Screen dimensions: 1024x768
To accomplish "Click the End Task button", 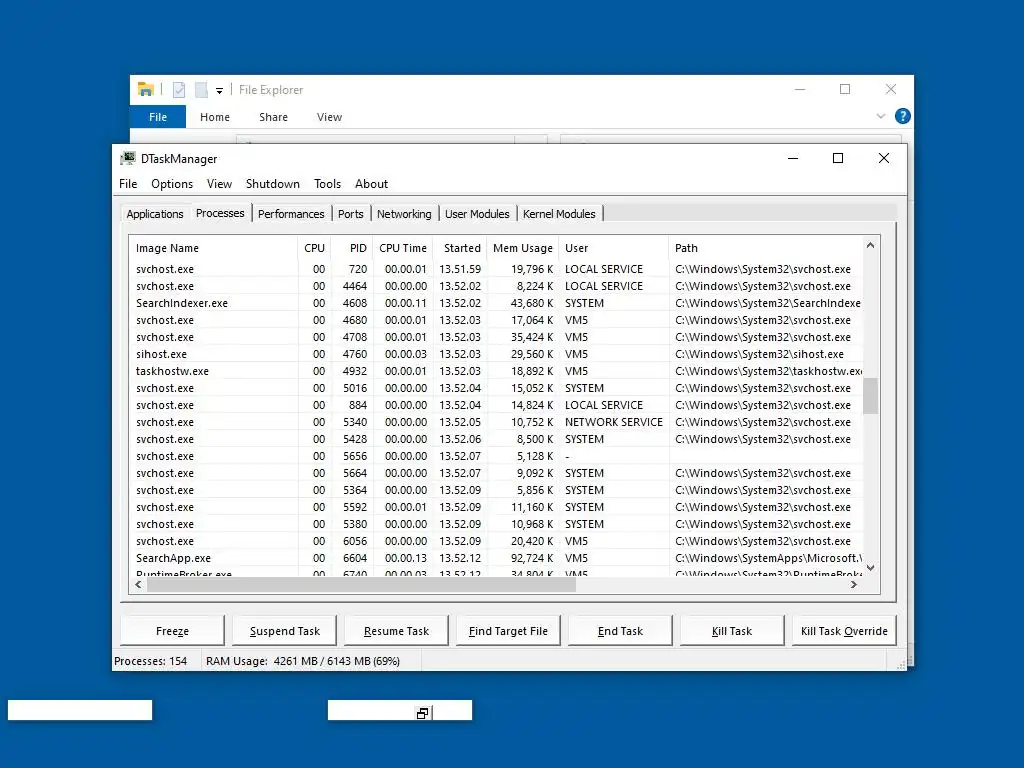I will (620, 631).
